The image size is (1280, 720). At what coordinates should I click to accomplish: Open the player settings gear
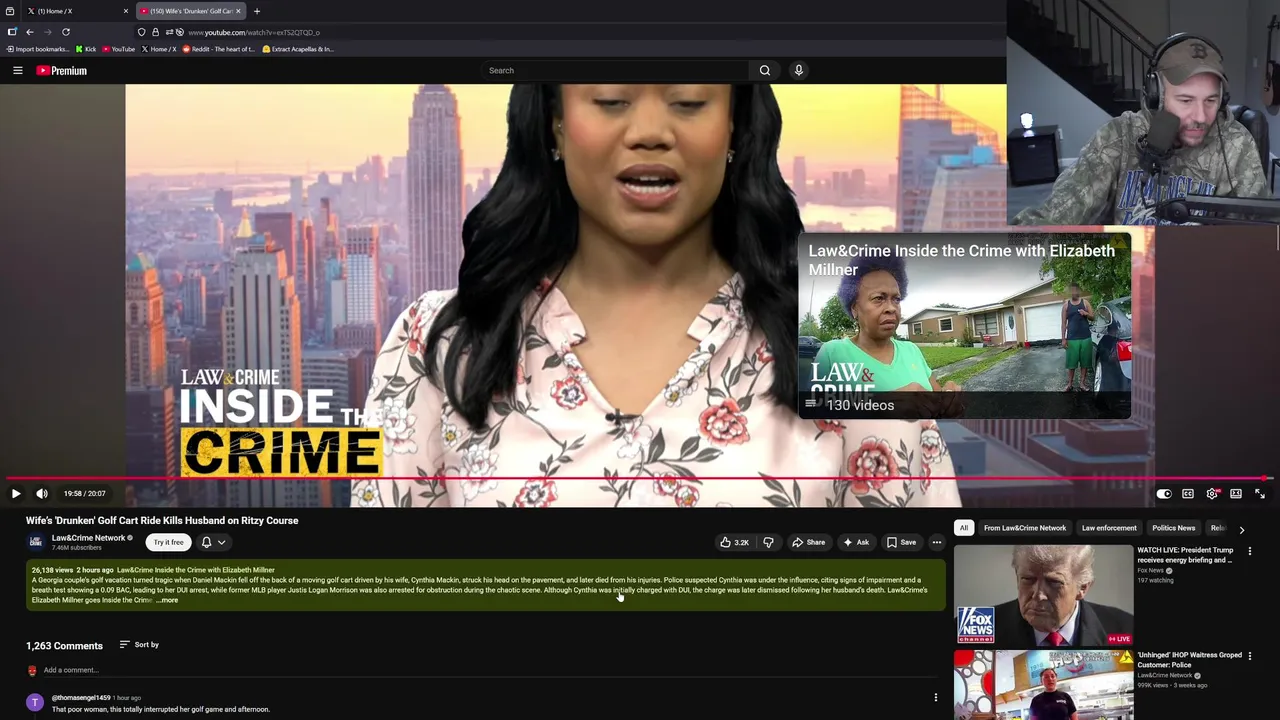pyautogui.click(x=1212, y=493)
